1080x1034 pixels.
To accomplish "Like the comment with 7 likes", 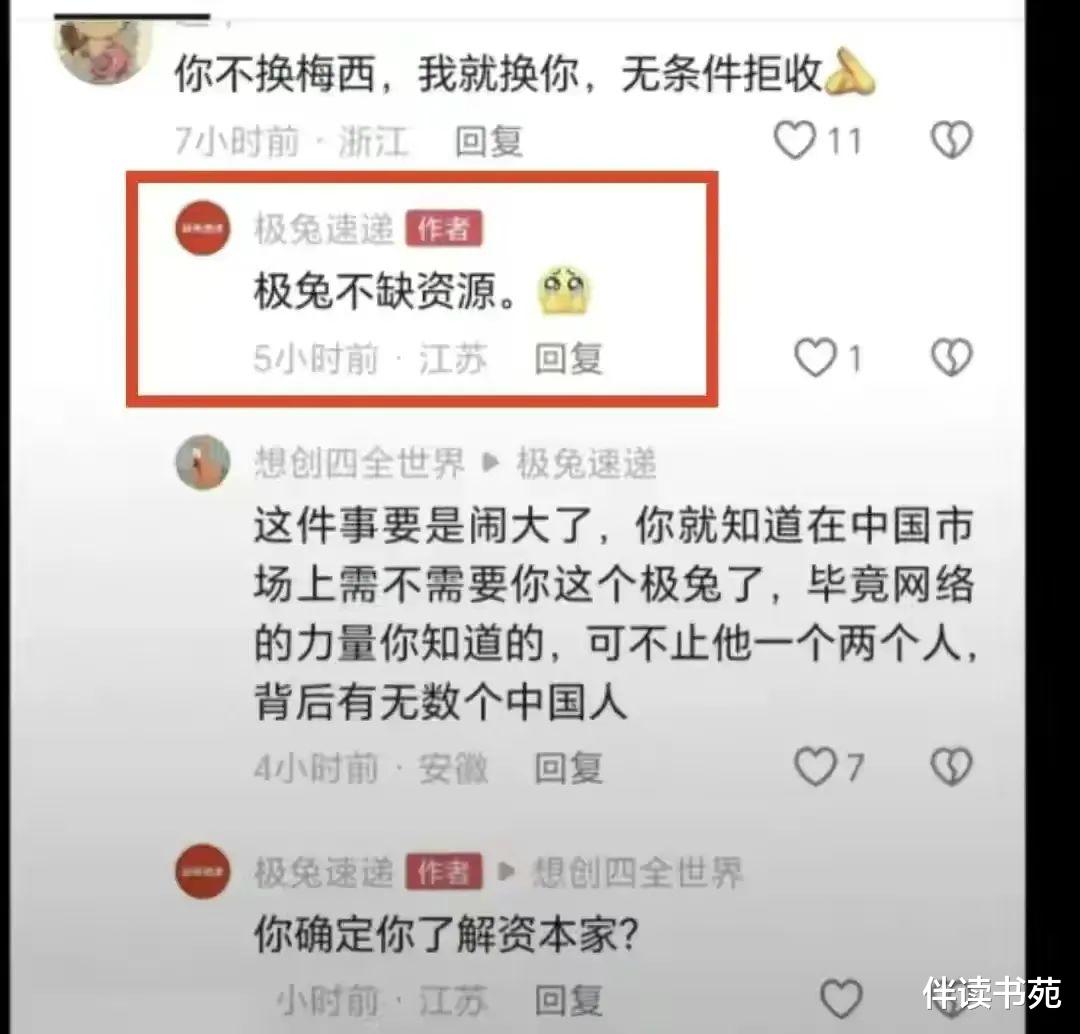I will [x=815, y=767].
